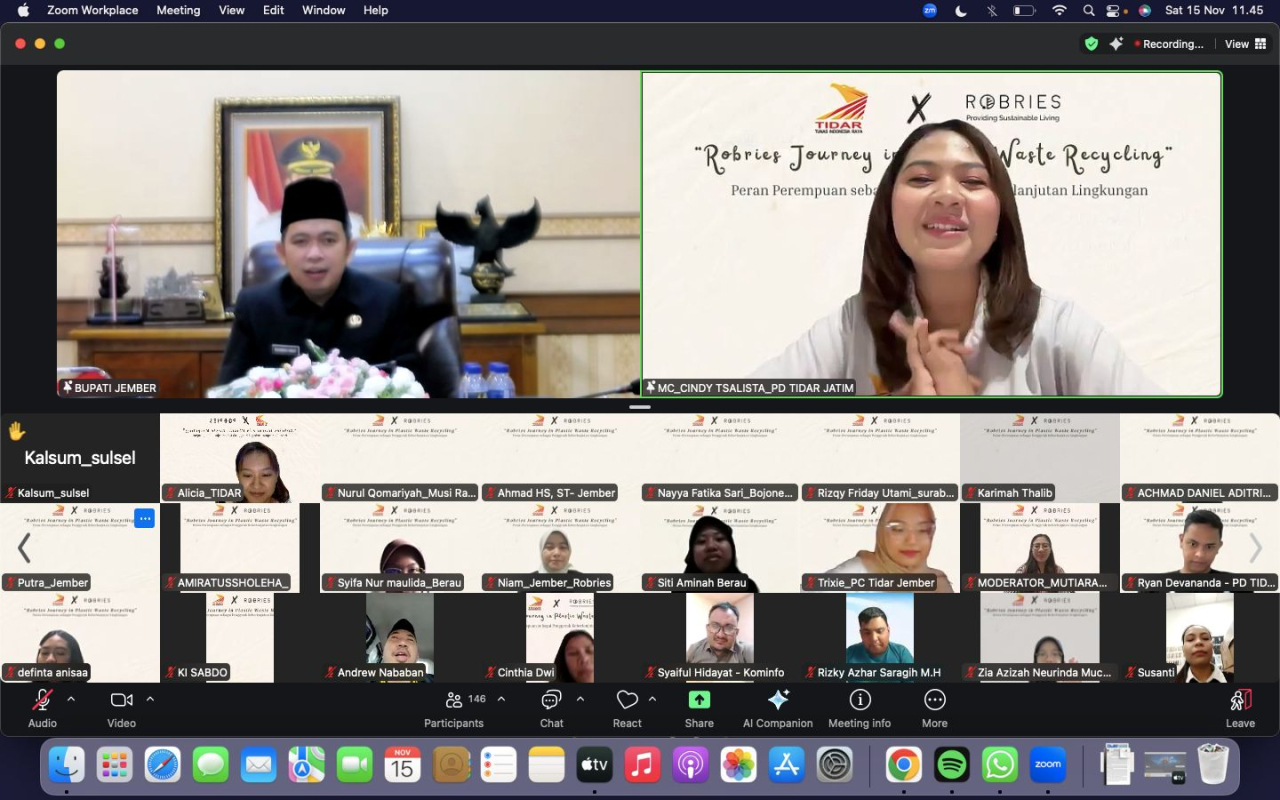Toggle the camera with Video button
Image resolution: width=1280 pixels, height=800 pixels.
point(121,709)
